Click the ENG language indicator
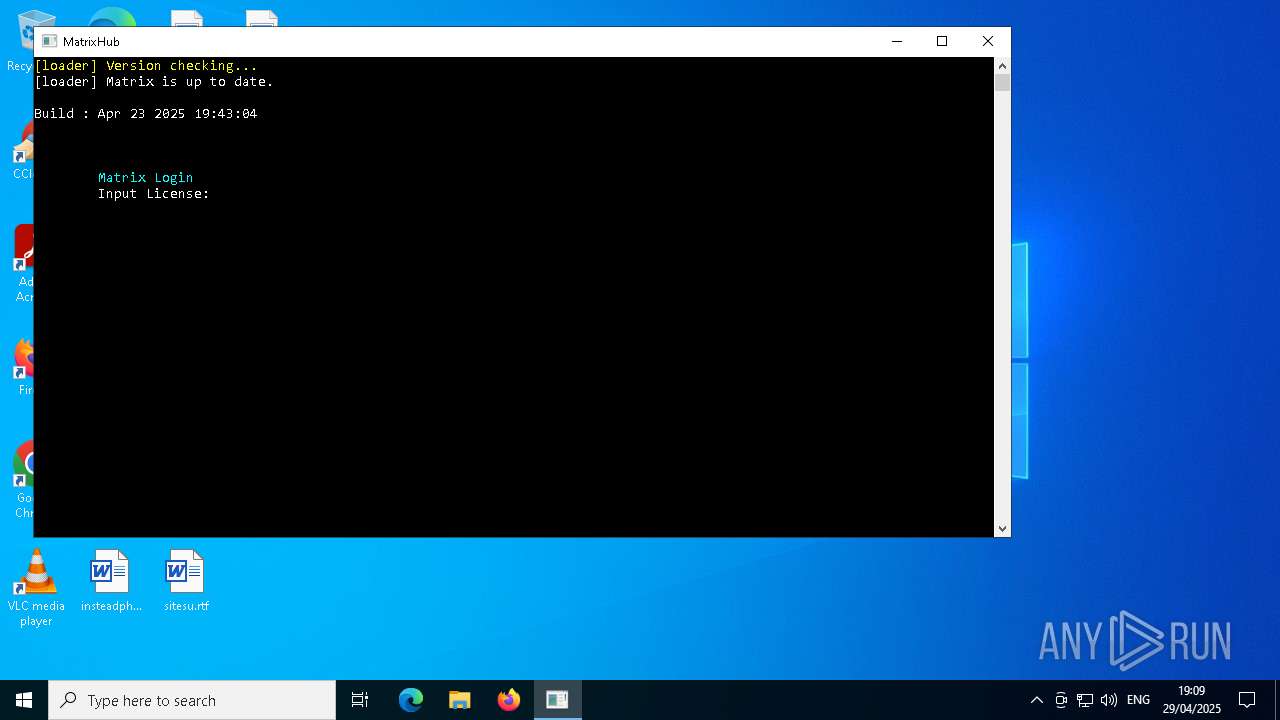The width and height of the screenshot is (1280, 720). click(x=1138, y=700)
